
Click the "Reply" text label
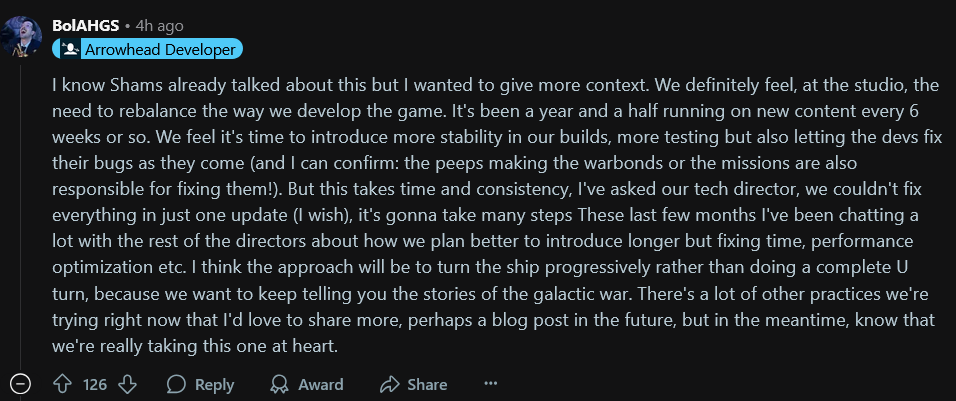214,384
